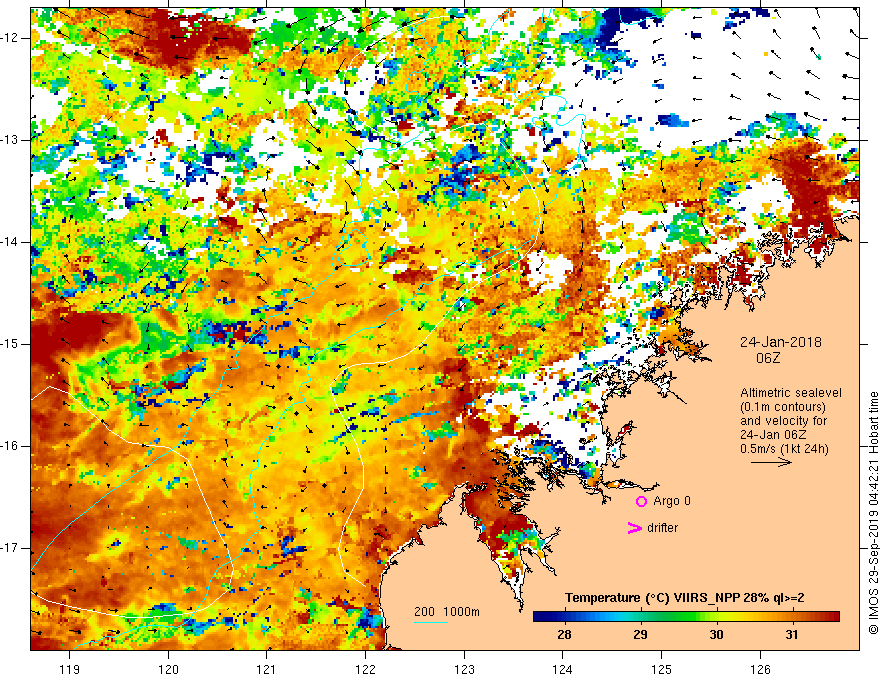Click the 119 longitude axis label
The height and width of the screenshot is (680, 880).
(70, 669)
